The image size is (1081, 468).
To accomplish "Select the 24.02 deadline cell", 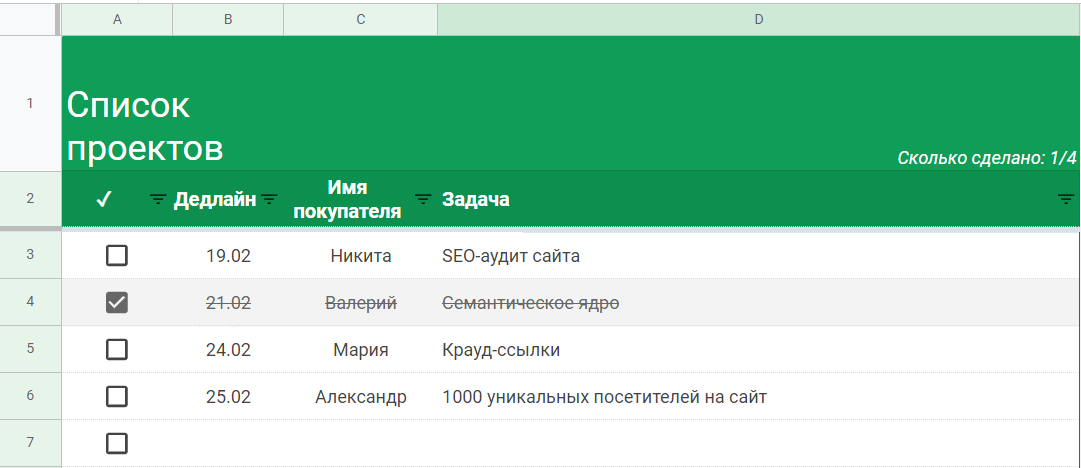I will pyautogui.click(x=228, y=350).
